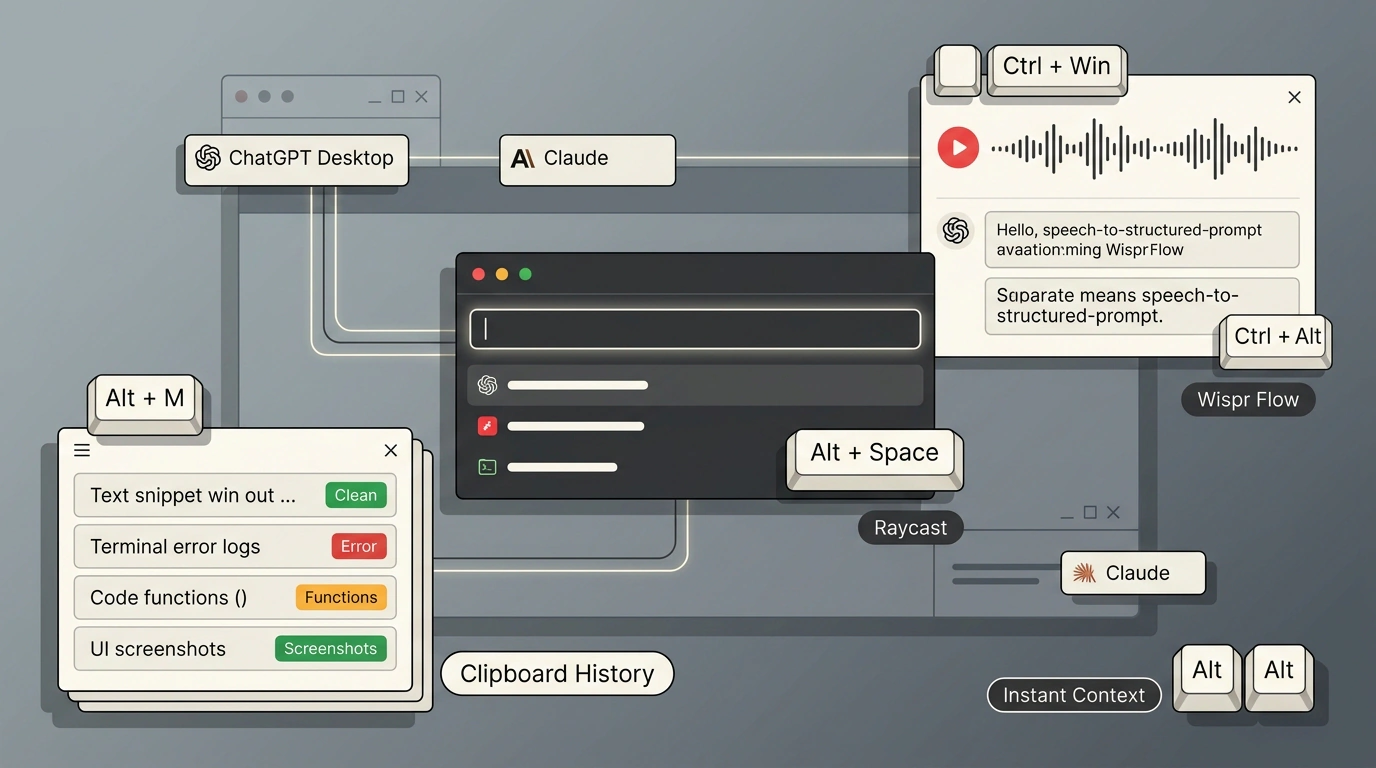This screenshot has height=768, width=1376.
Task: Select the "Text snippet win out ..." entry text
Action: pos(193,495)
